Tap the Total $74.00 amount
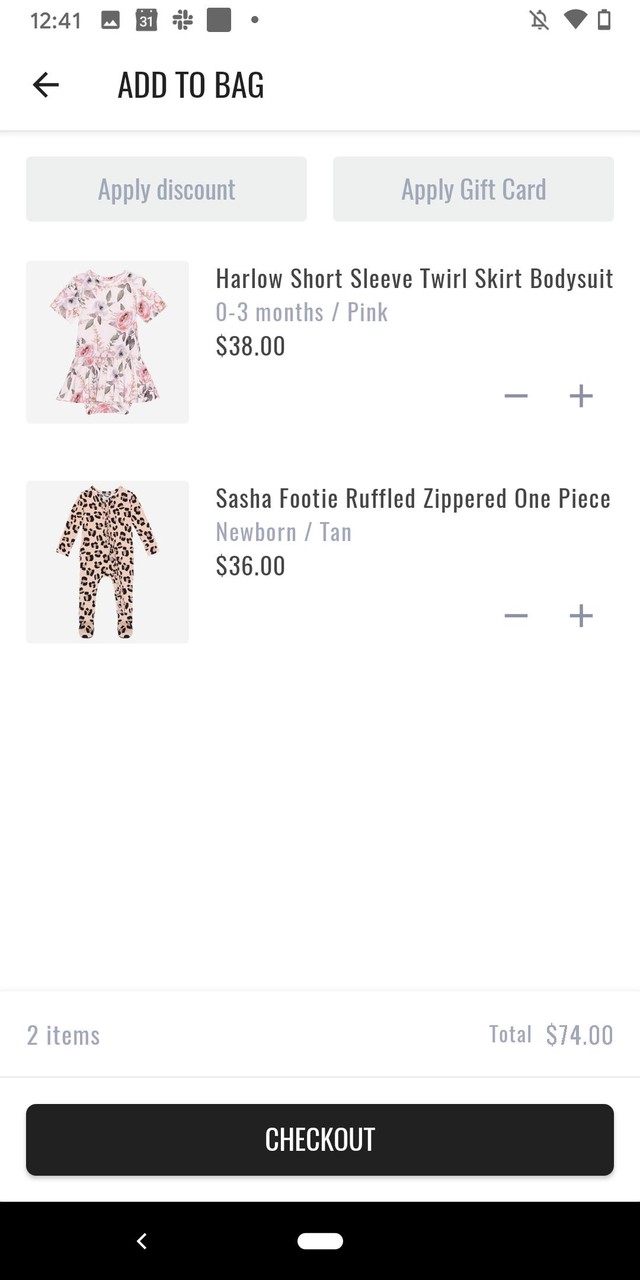This screenshot has height=1280, width=640. pos(579,1035)
